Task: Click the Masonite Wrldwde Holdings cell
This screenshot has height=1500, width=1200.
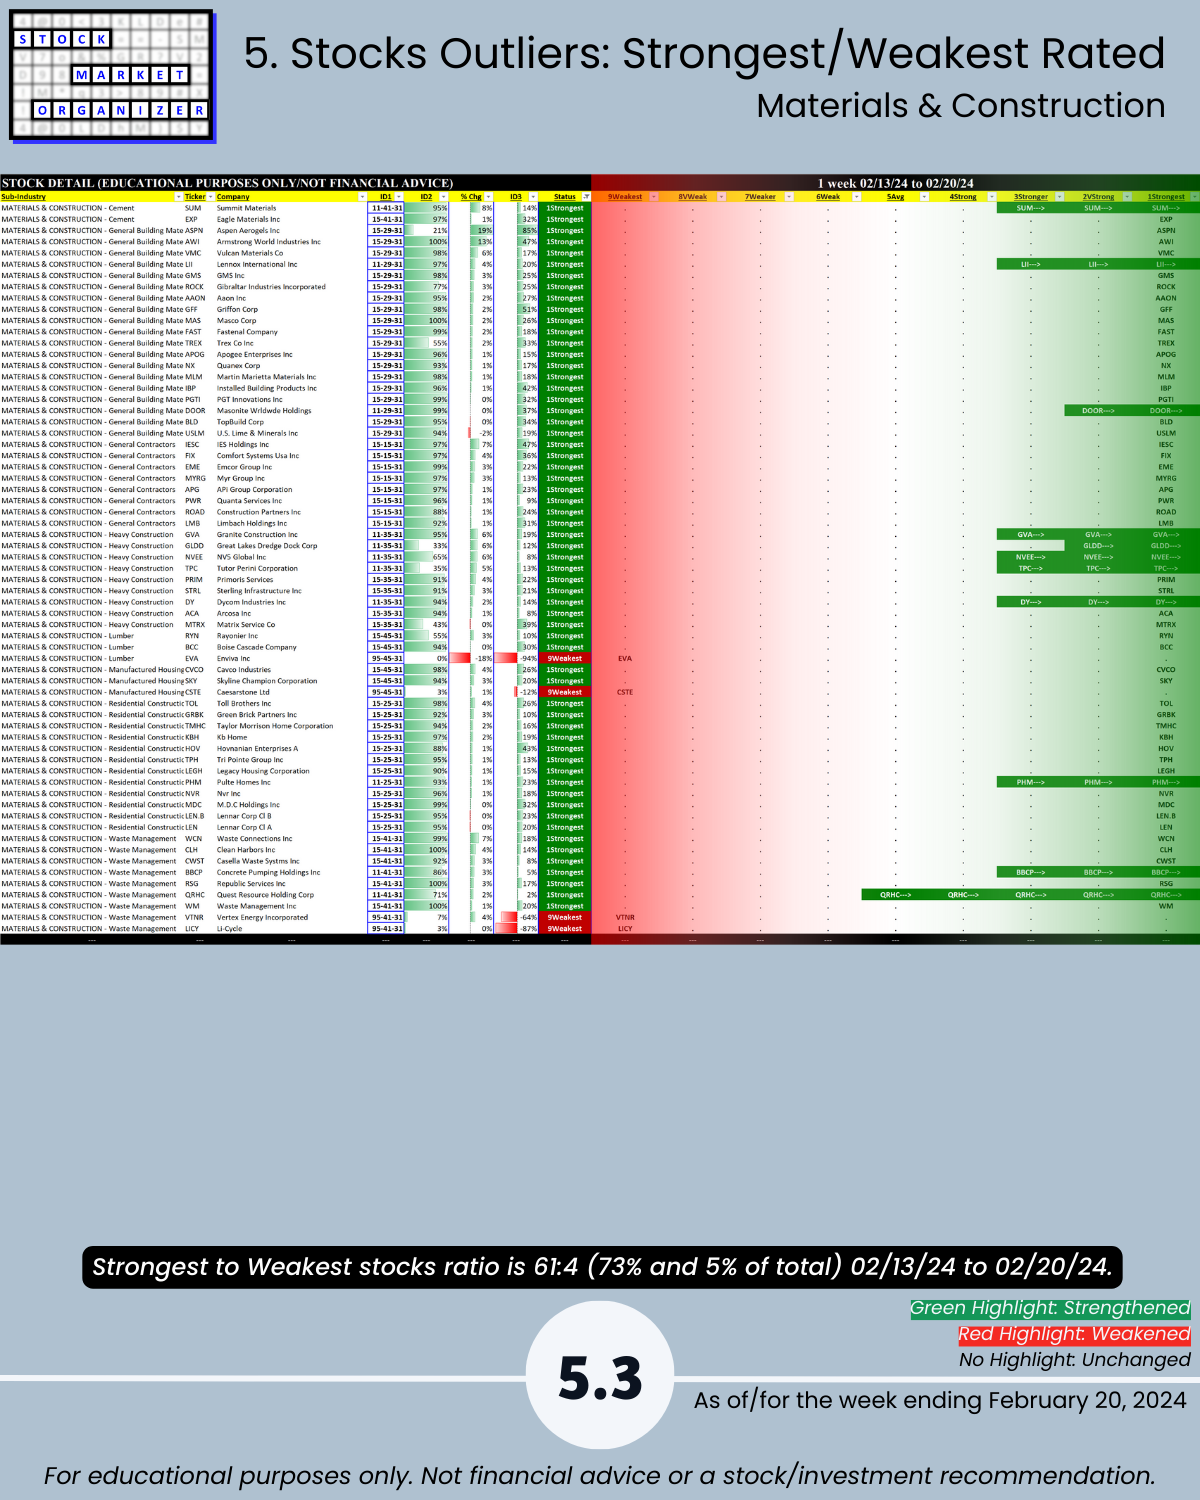Action: pos(291,411)
